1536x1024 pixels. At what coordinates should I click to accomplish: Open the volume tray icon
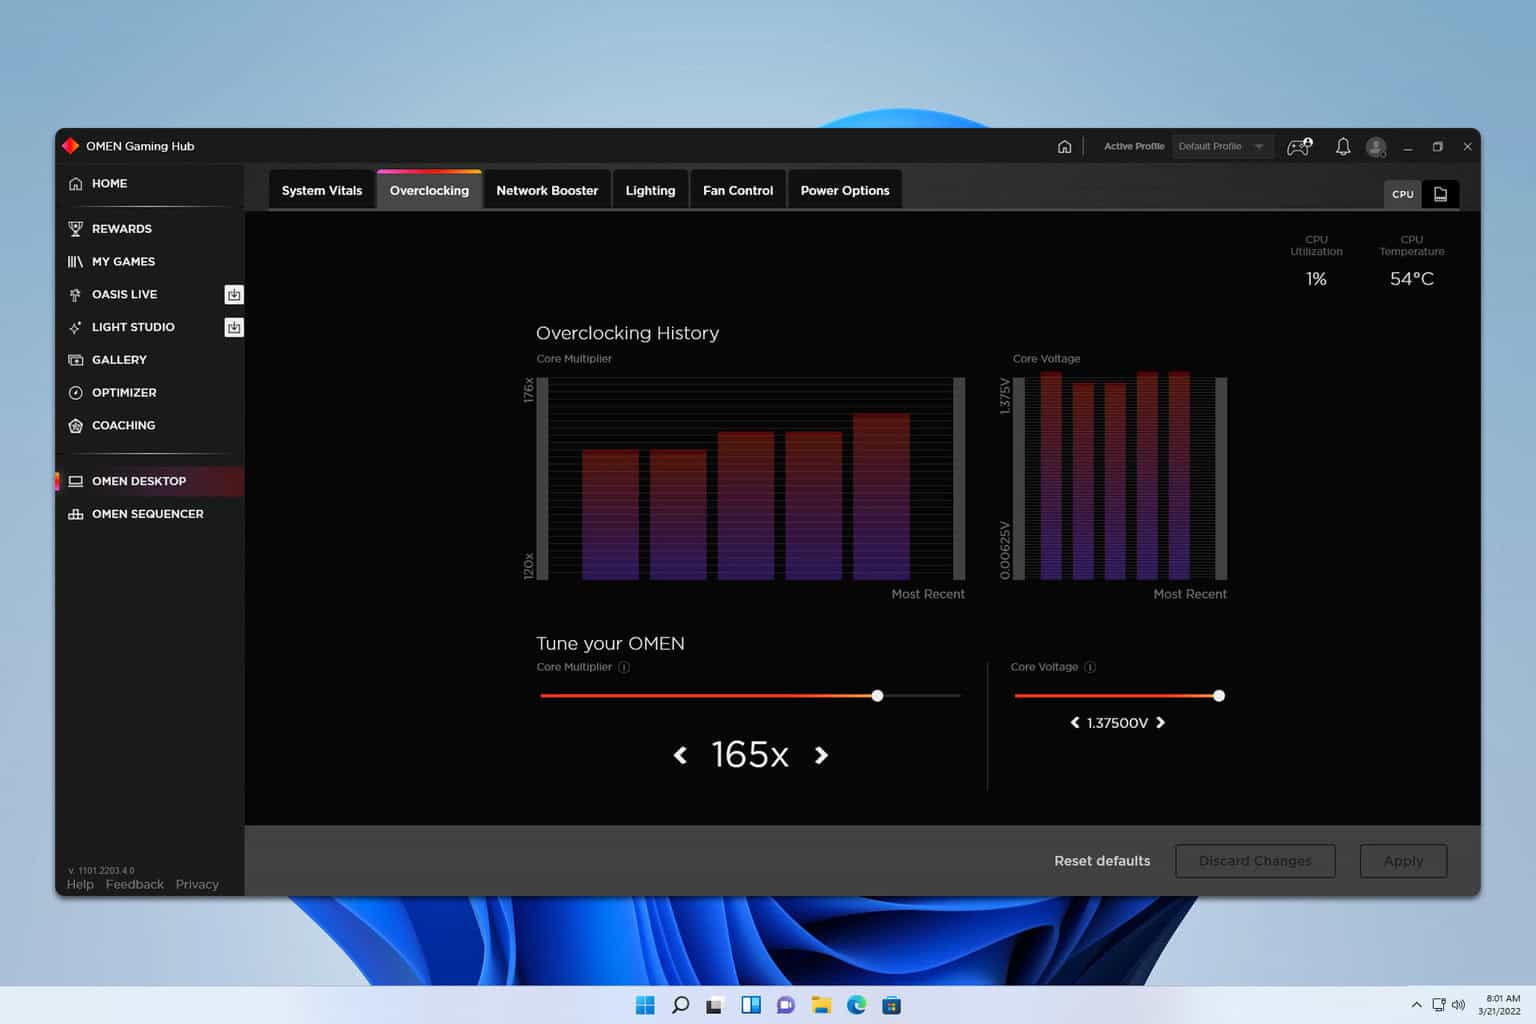coord(1458,1005)
